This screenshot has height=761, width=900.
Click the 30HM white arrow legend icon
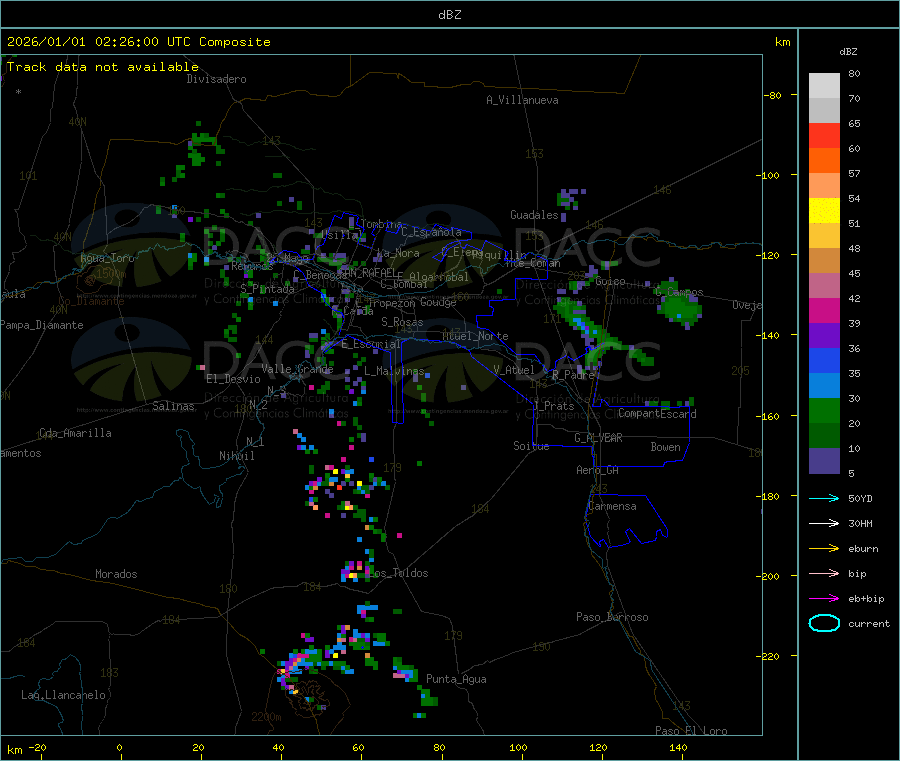(x=824, y=523)
